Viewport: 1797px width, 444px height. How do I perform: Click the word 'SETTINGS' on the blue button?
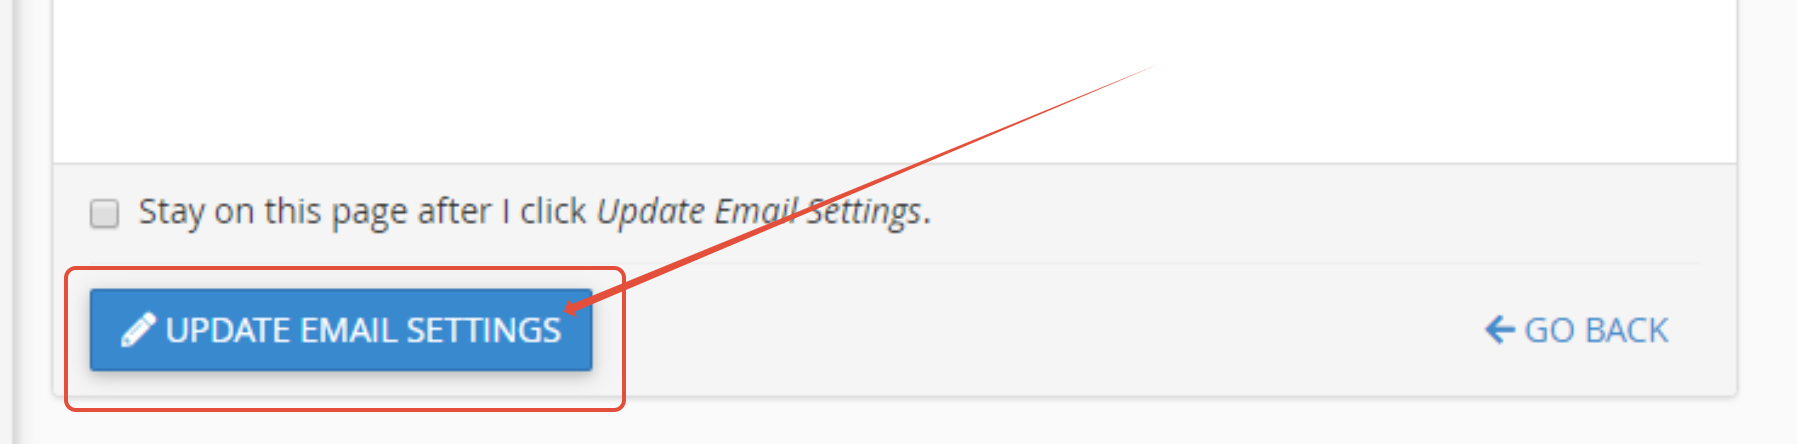[484, 330]
